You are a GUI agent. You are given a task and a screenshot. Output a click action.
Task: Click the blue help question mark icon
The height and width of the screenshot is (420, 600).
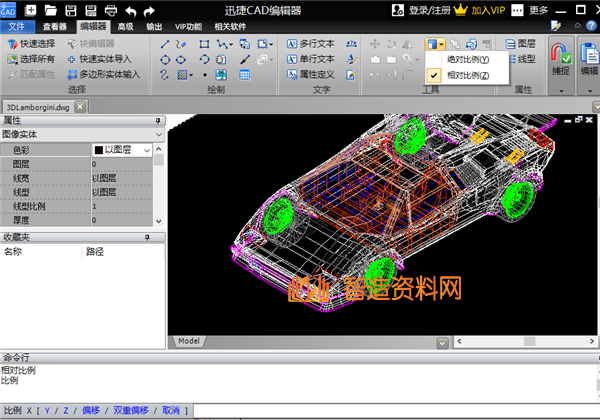tap(590, 27)
